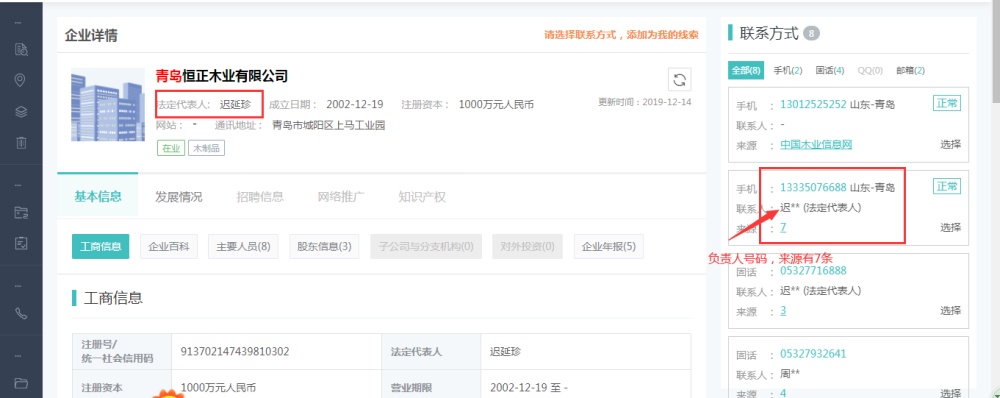Click 选择 for phone 13012525252
This screenshot has width=1000, height=398.
(x=950, y=144)
